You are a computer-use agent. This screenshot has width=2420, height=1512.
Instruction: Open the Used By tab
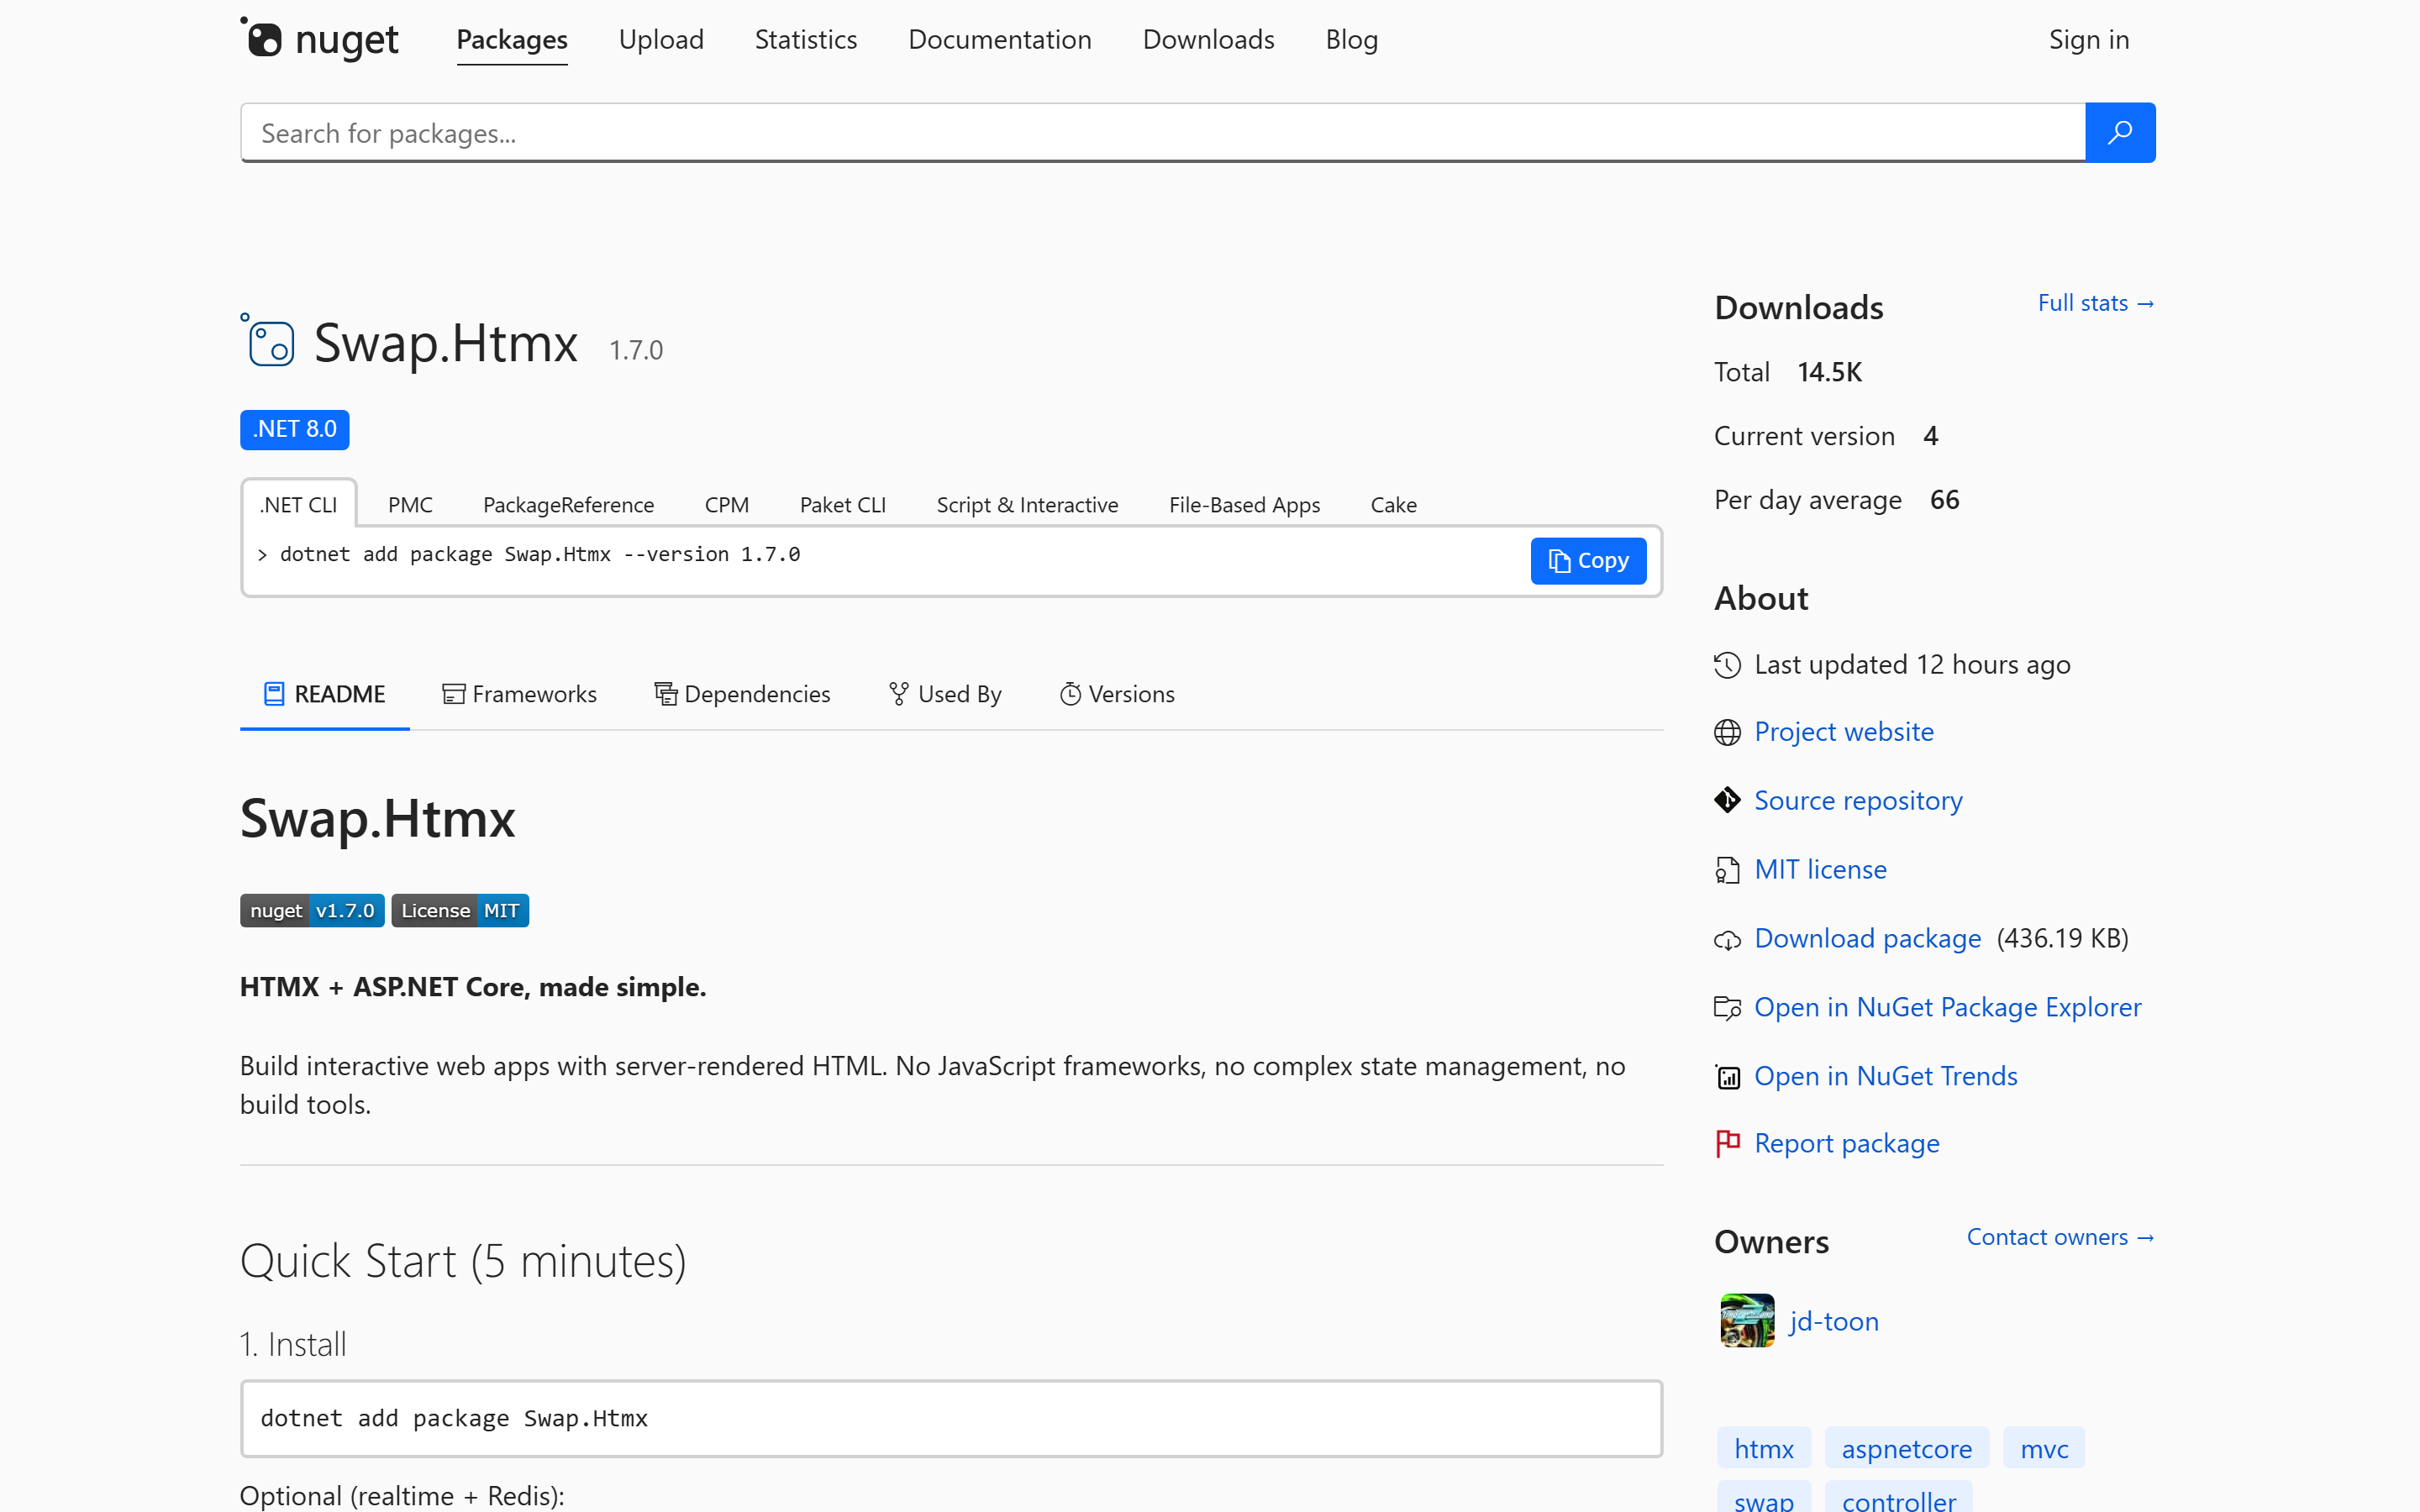click(945, 694)
